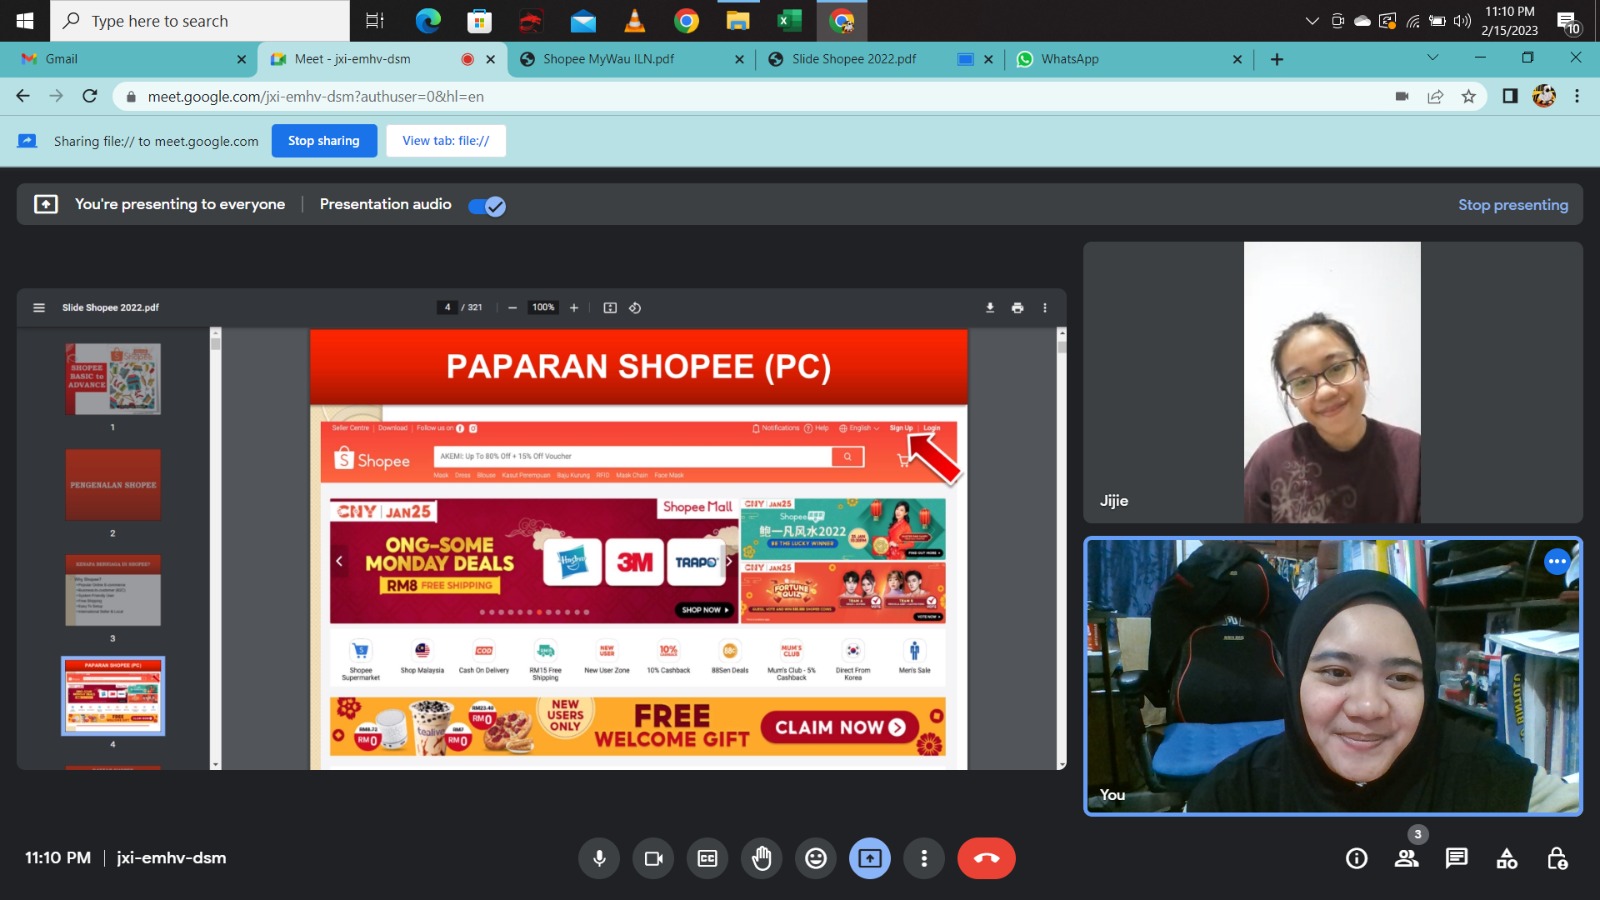Viewport: 1600px width, 900px height.
Task: Open the in-call chat panel
Action: pos(1456,858)
